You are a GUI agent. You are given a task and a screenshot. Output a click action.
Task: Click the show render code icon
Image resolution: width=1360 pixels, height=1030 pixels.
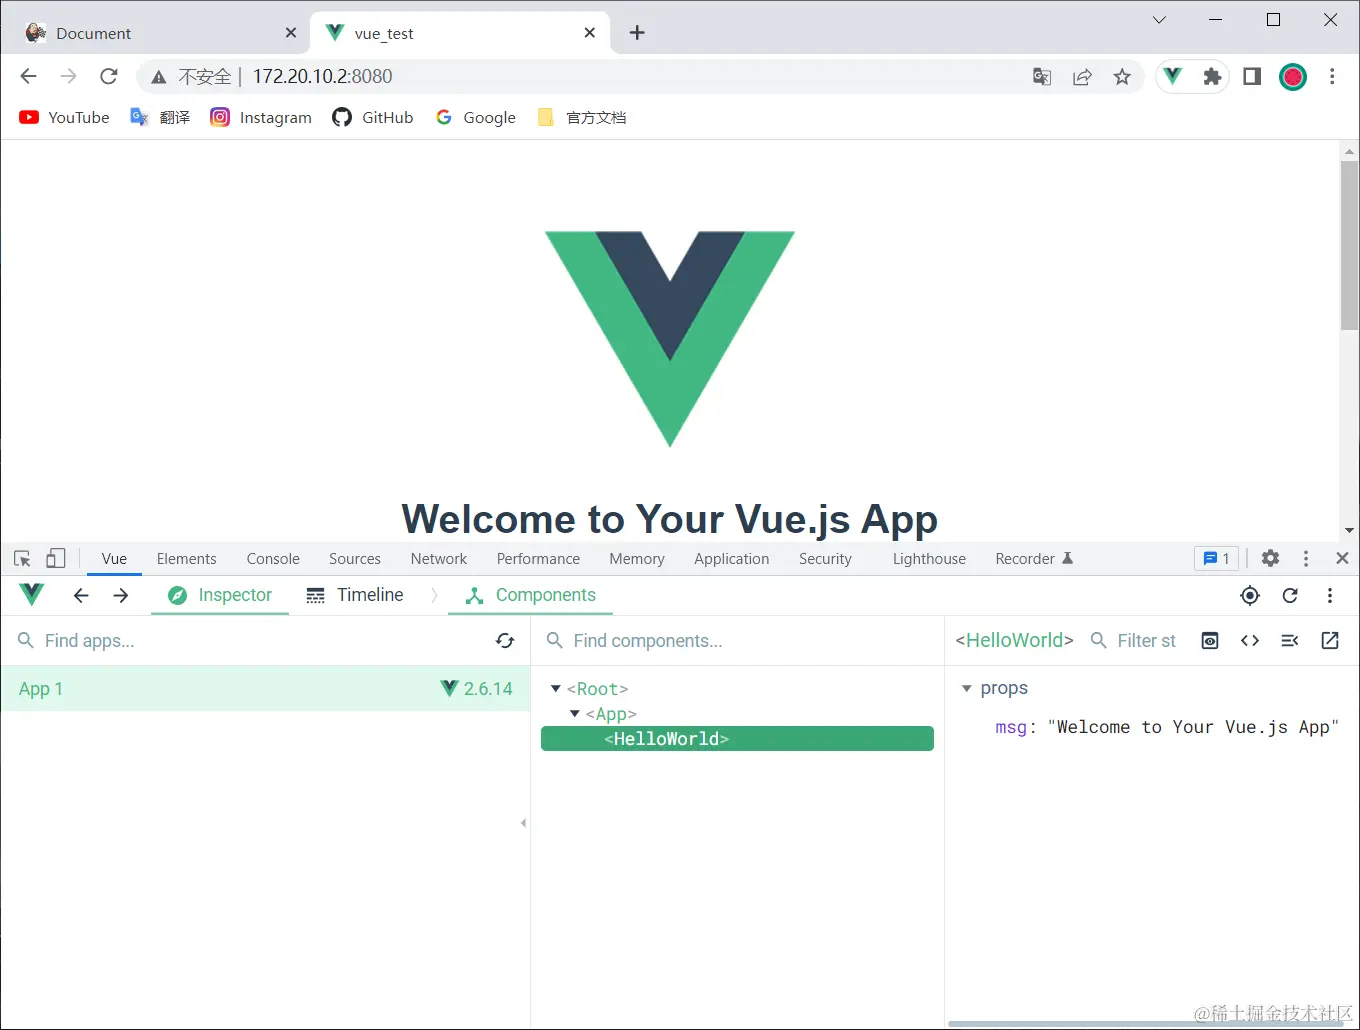1290,640
